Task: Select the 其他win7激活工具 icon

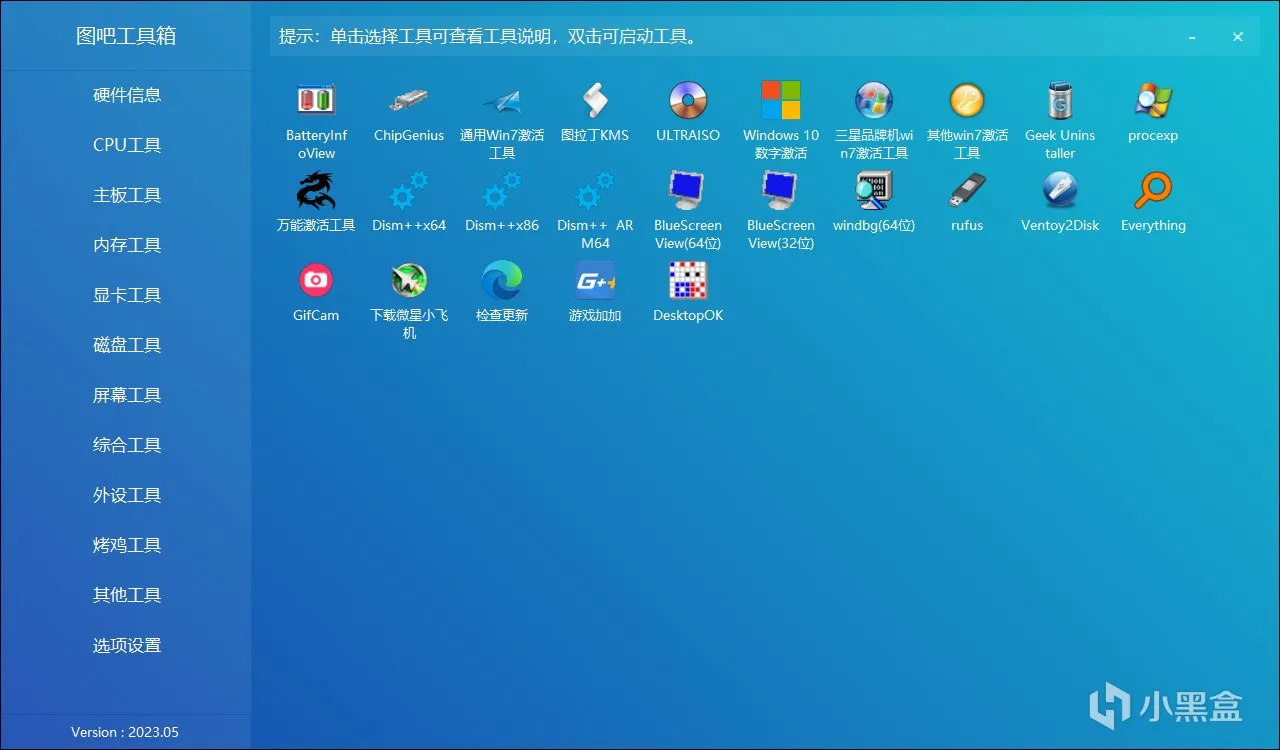Action: point(967,100)
